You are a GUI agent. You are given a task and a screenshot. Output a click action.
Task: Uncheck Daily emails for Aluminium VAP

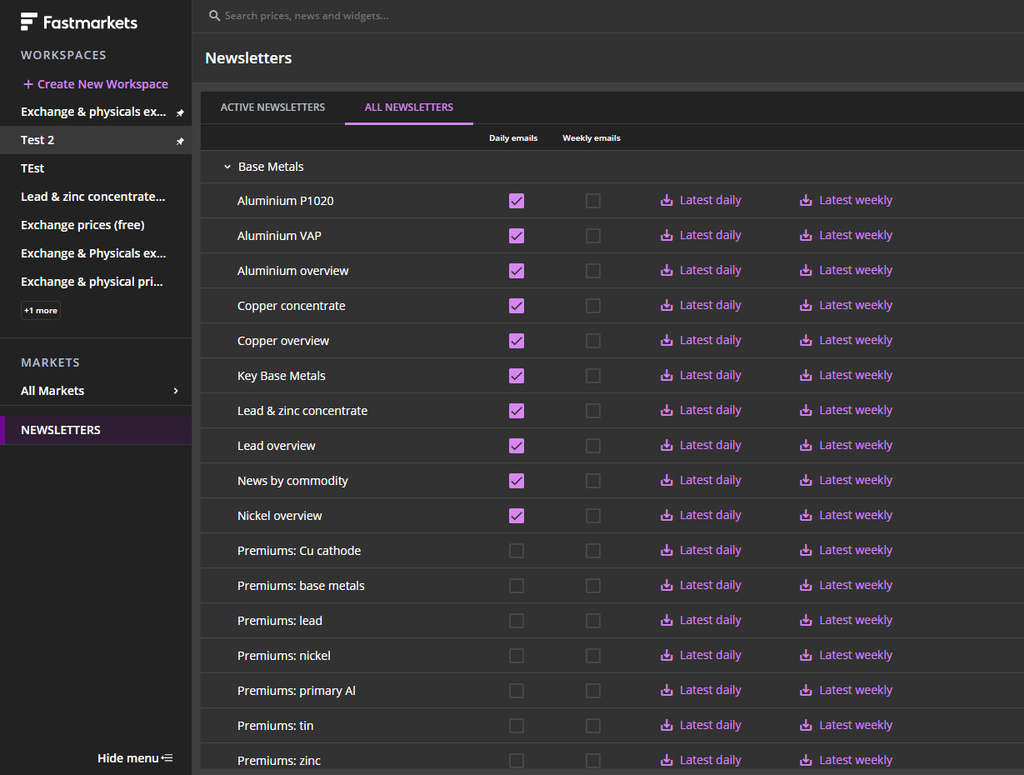[x=516, y=236]
